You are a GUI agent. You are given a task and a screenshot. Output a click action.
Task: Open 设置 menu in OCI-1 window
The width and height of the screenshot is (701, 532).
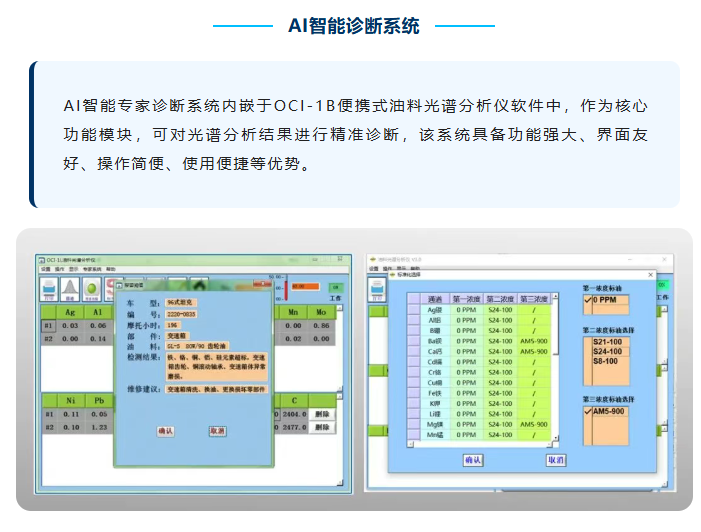pos(46,269)
